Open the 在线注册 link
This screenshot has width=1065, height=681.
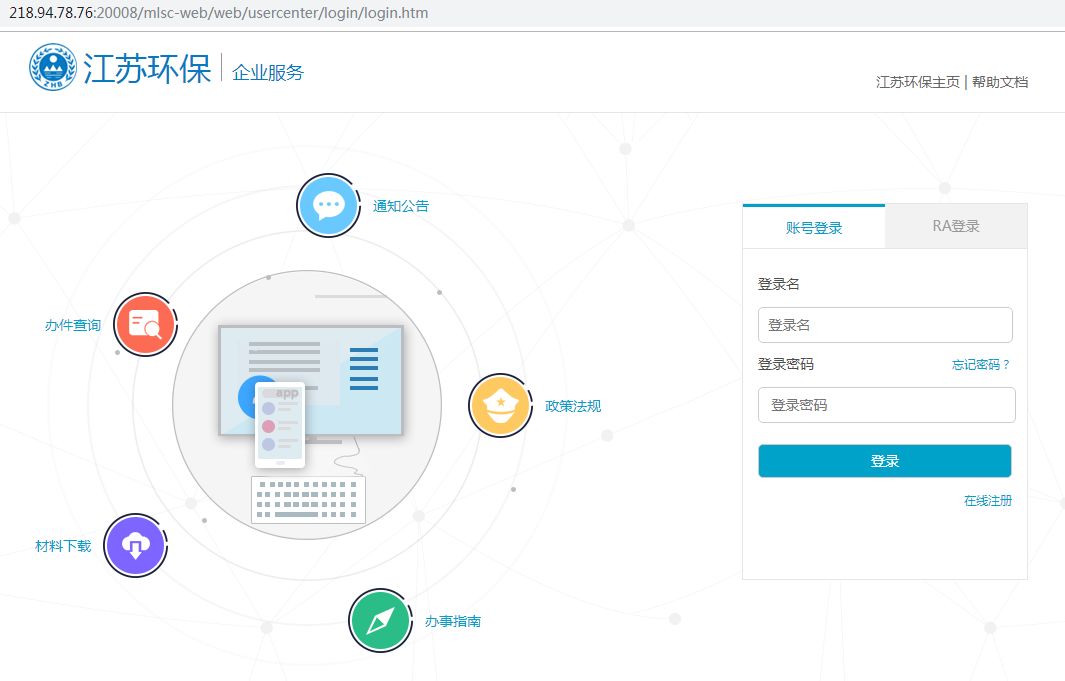[x=987, y=501]
